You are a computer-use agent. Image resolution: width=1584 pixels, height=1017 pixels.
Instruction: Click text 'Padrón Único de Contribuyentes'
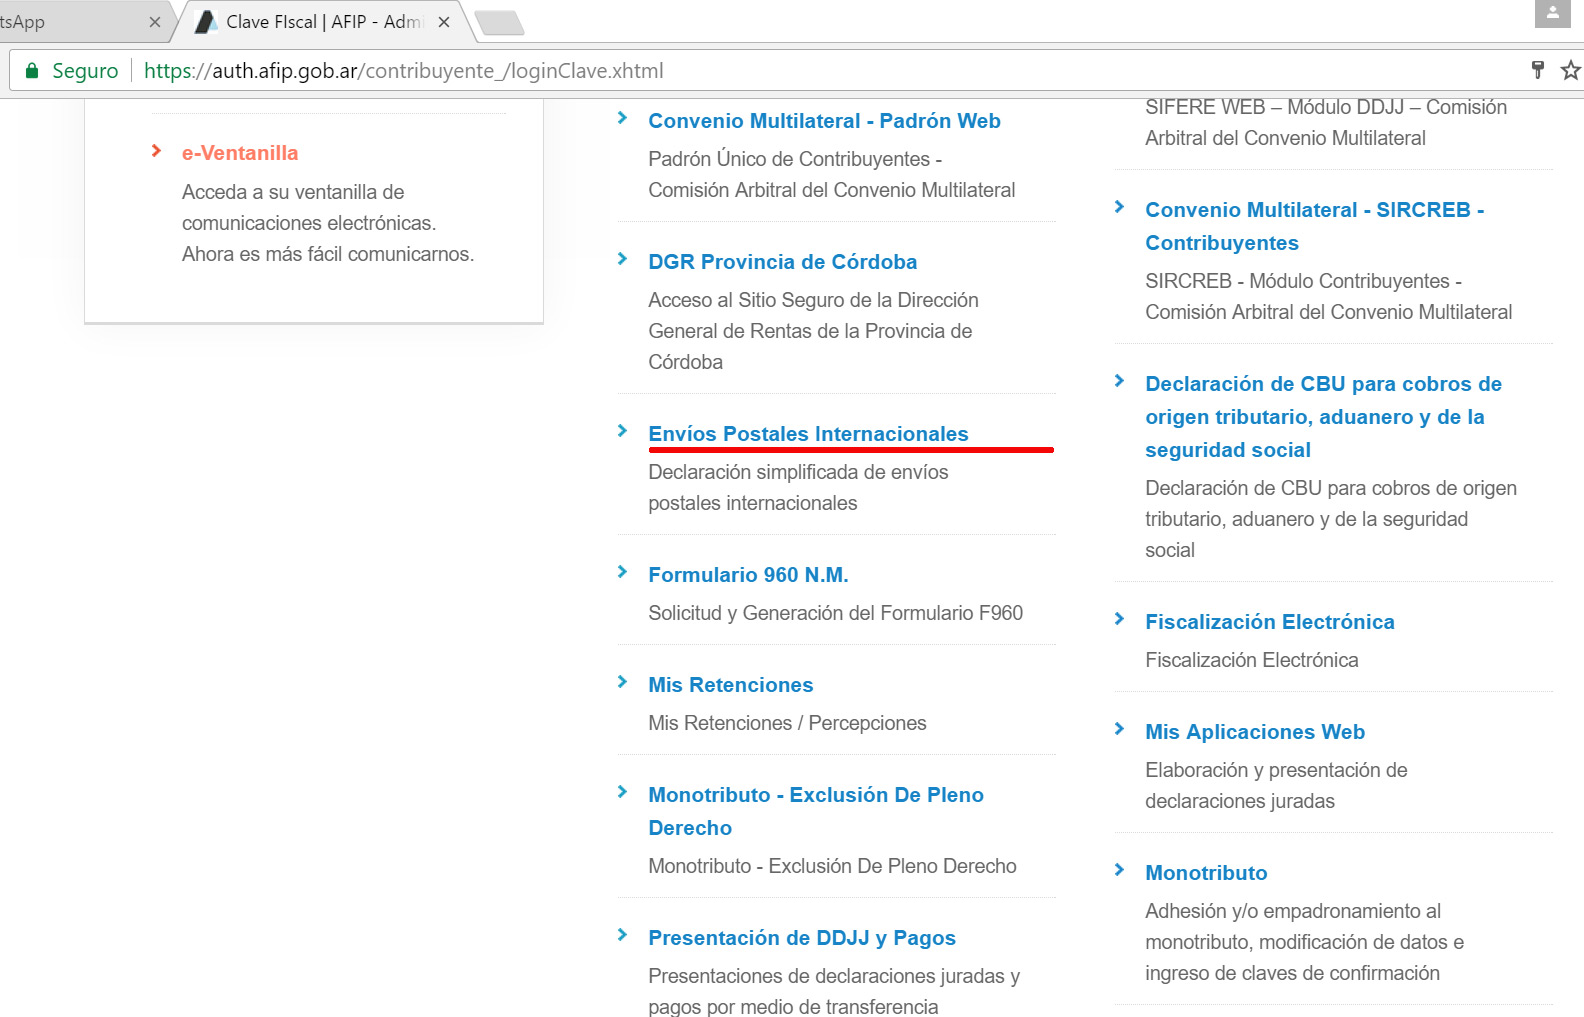(x=789, y=159)
